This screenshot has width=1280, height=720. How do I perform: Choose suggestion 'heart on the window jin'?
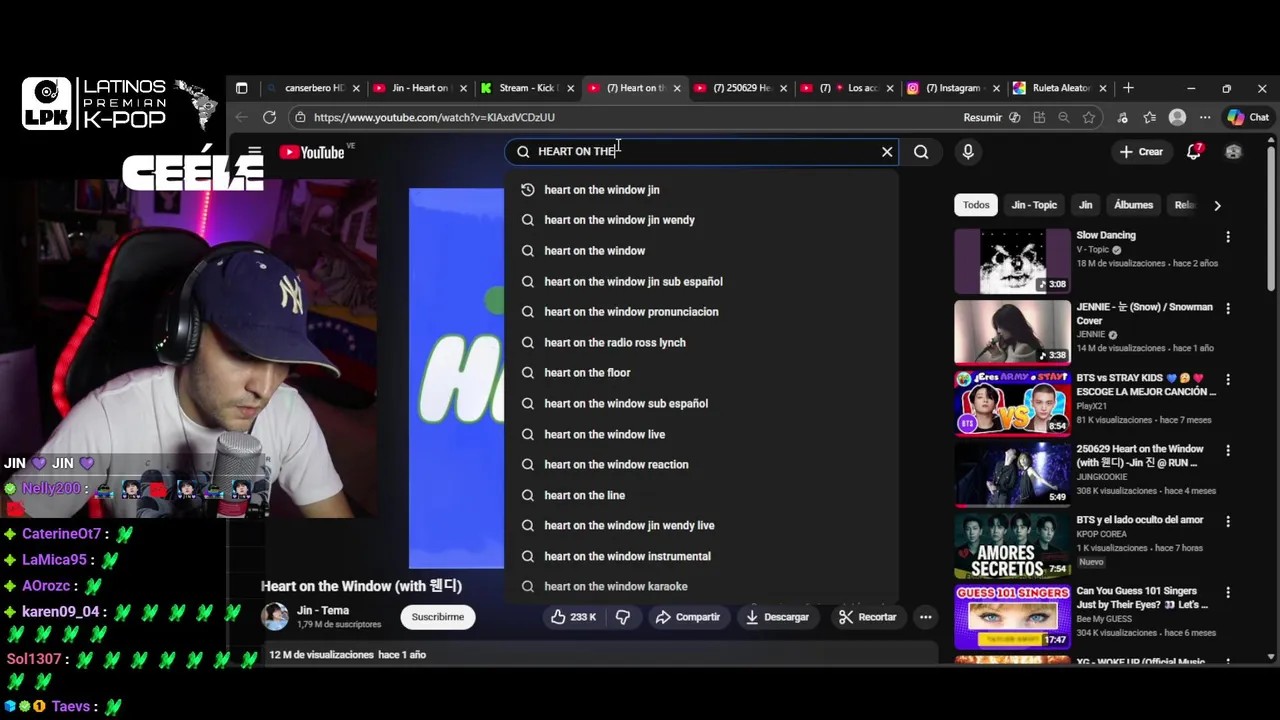[700, 190]
